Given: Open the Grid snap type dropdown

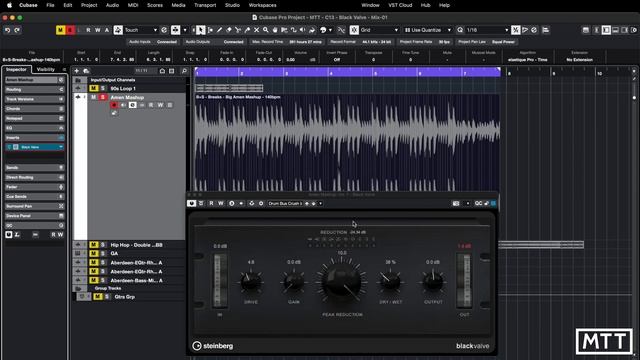Looking at the screenshot, I should point(379,30).
